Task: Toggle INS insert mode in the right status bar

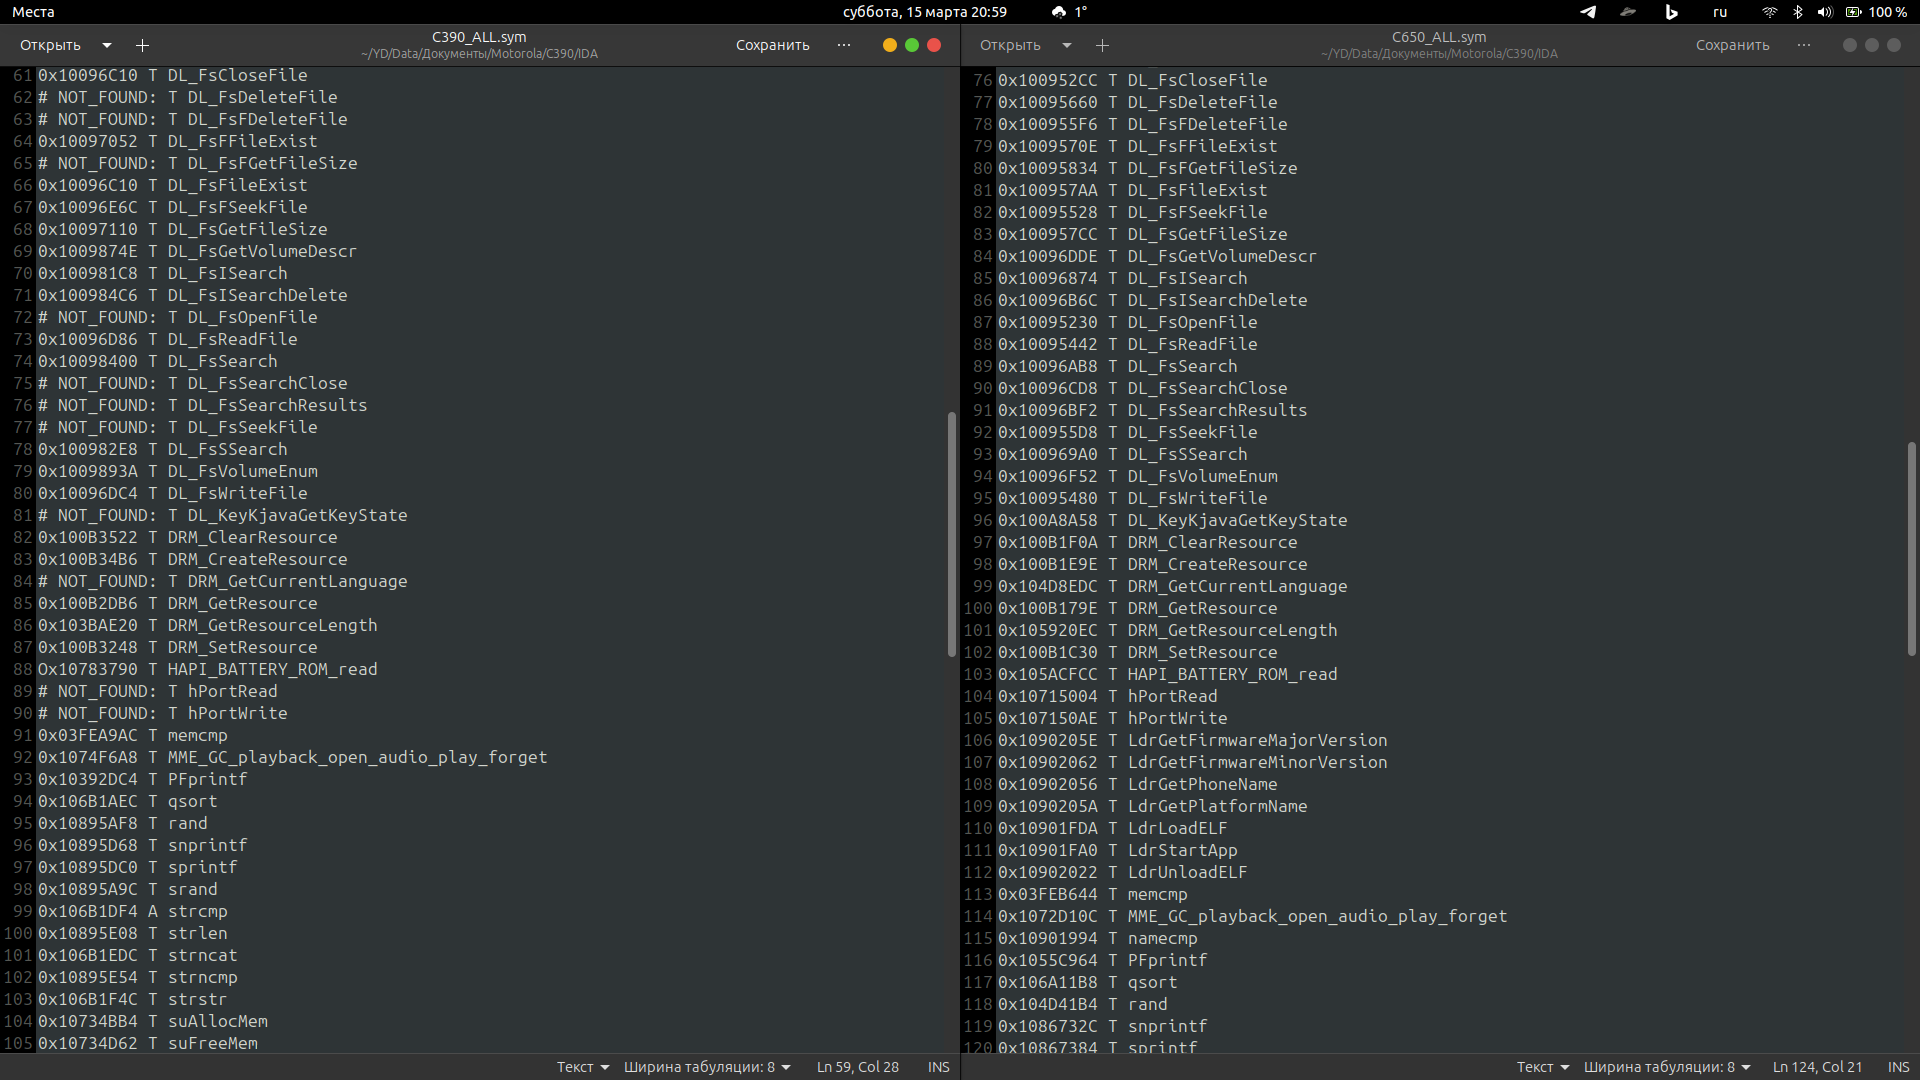Action: [1898, 1067]
